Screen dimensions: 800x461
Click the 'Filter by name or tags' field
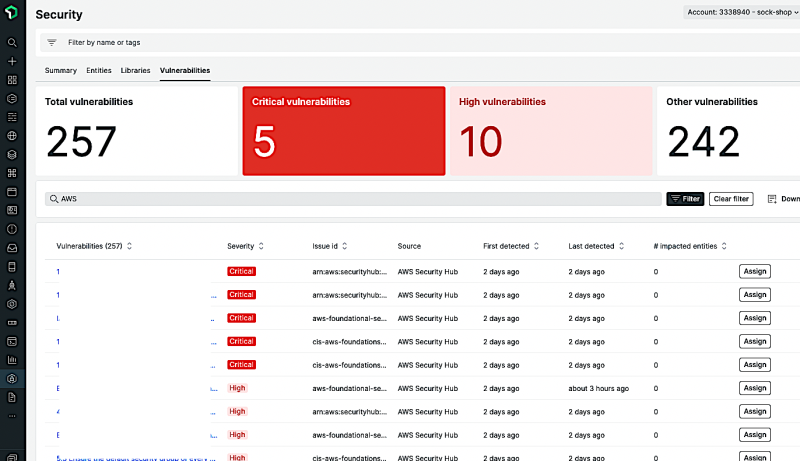[300, 43]
